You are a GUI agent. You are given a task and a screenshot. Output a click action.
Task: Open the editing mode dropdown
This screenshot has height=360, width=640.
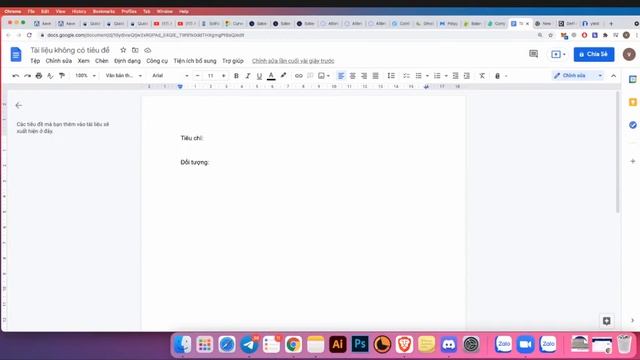(578, 76)
